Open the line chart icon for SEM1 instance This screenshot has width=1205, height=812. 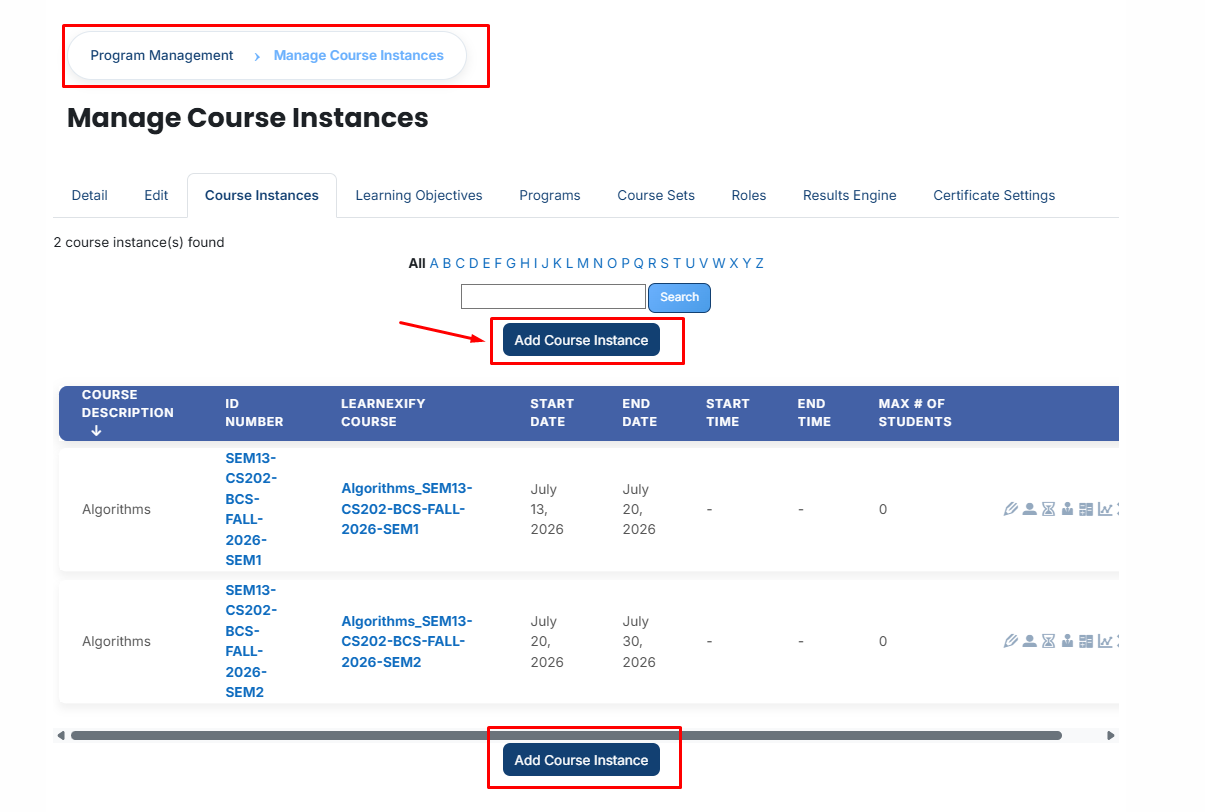(x=1105, y=509)
